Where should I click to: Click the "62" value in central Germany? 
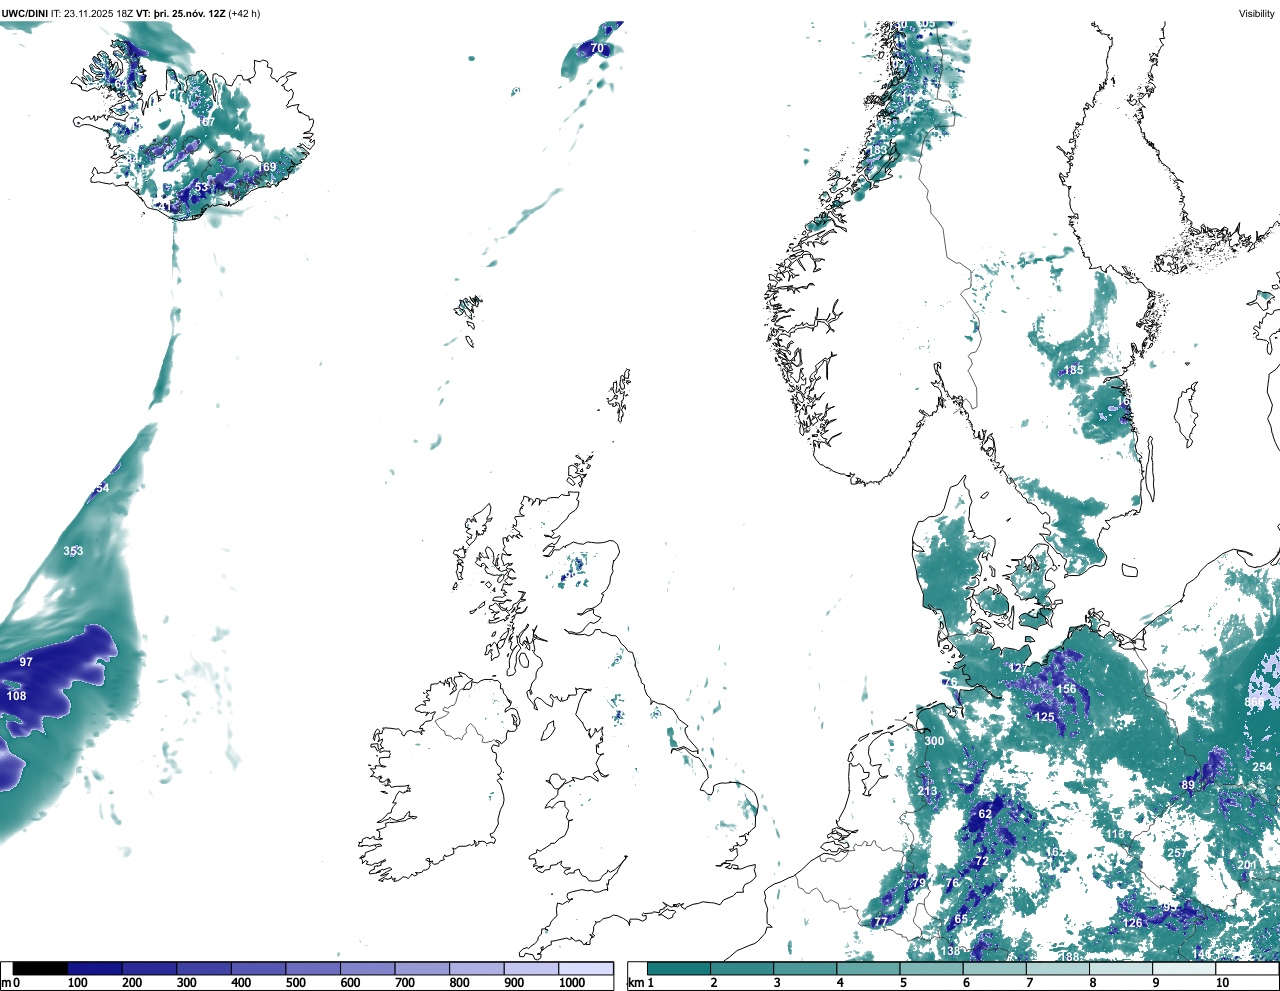985,814
